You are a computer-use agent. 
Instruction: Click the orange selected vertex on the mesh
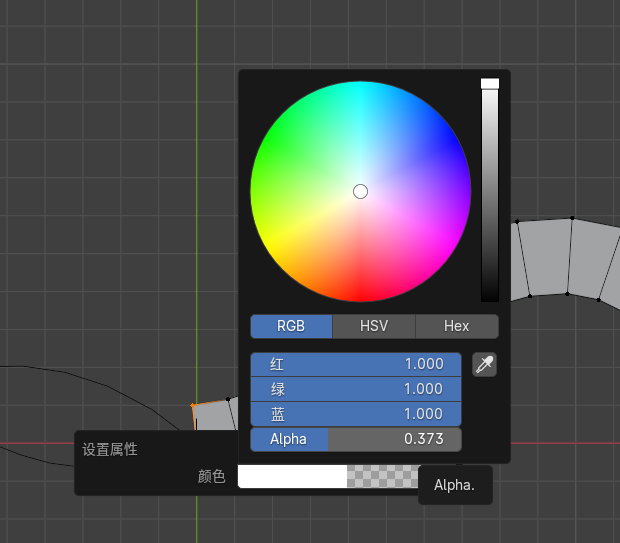click(192, 405)
